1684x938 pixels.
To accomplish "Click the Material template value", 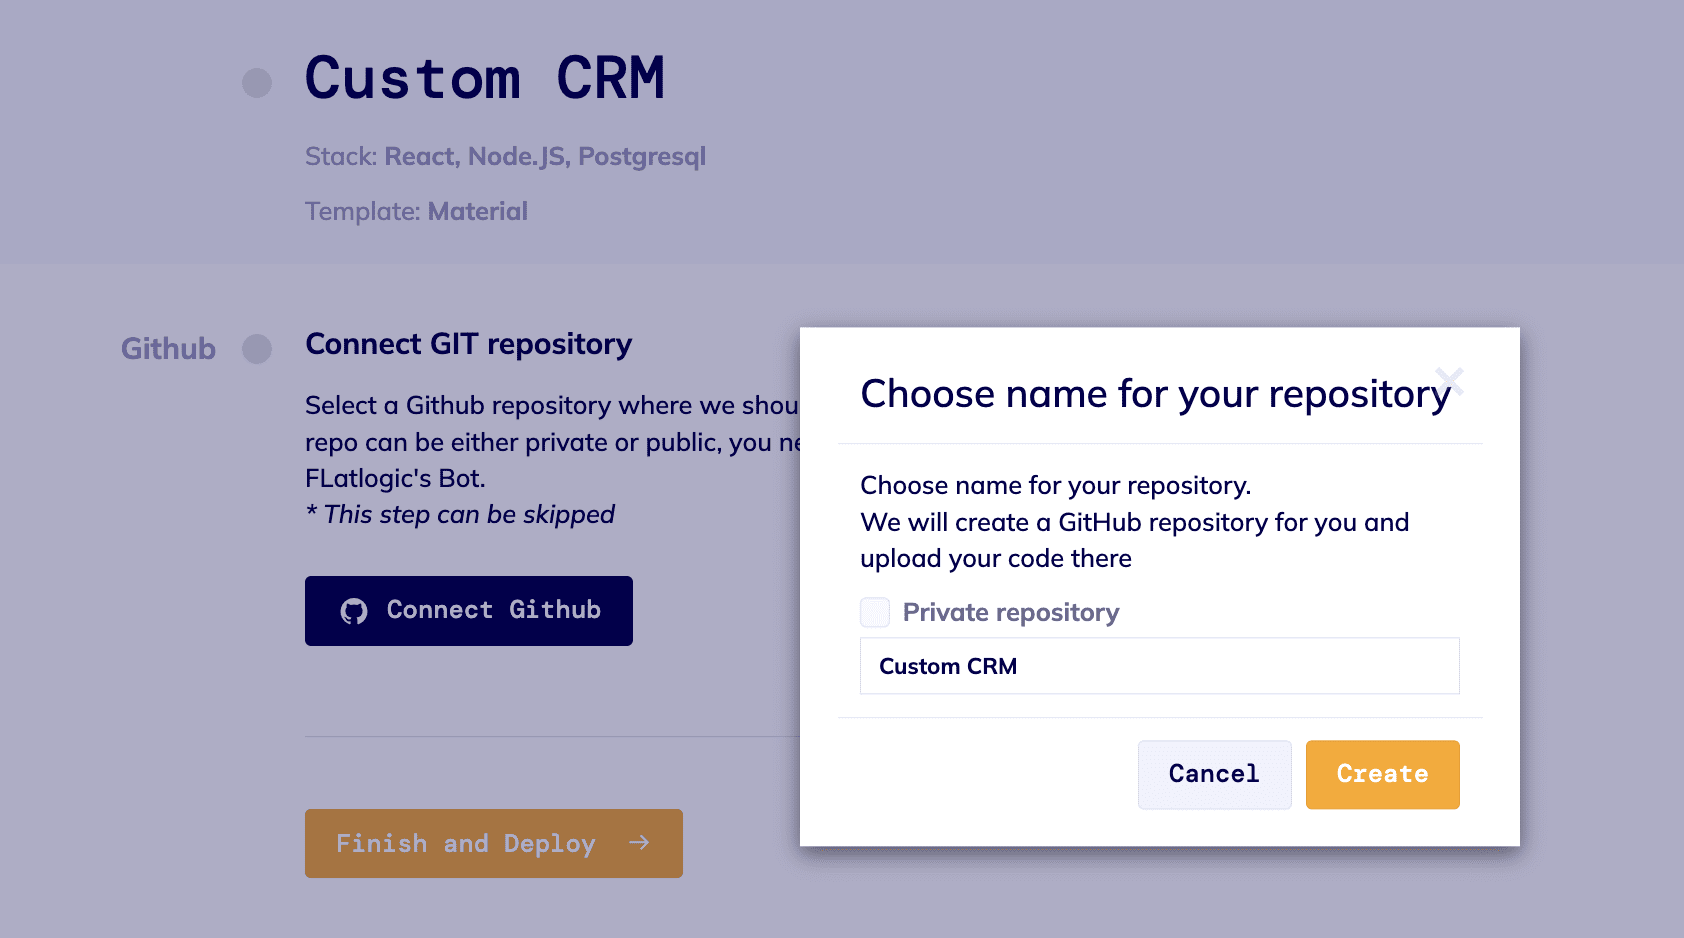I will pyautogui.click(x=478, y=211).
